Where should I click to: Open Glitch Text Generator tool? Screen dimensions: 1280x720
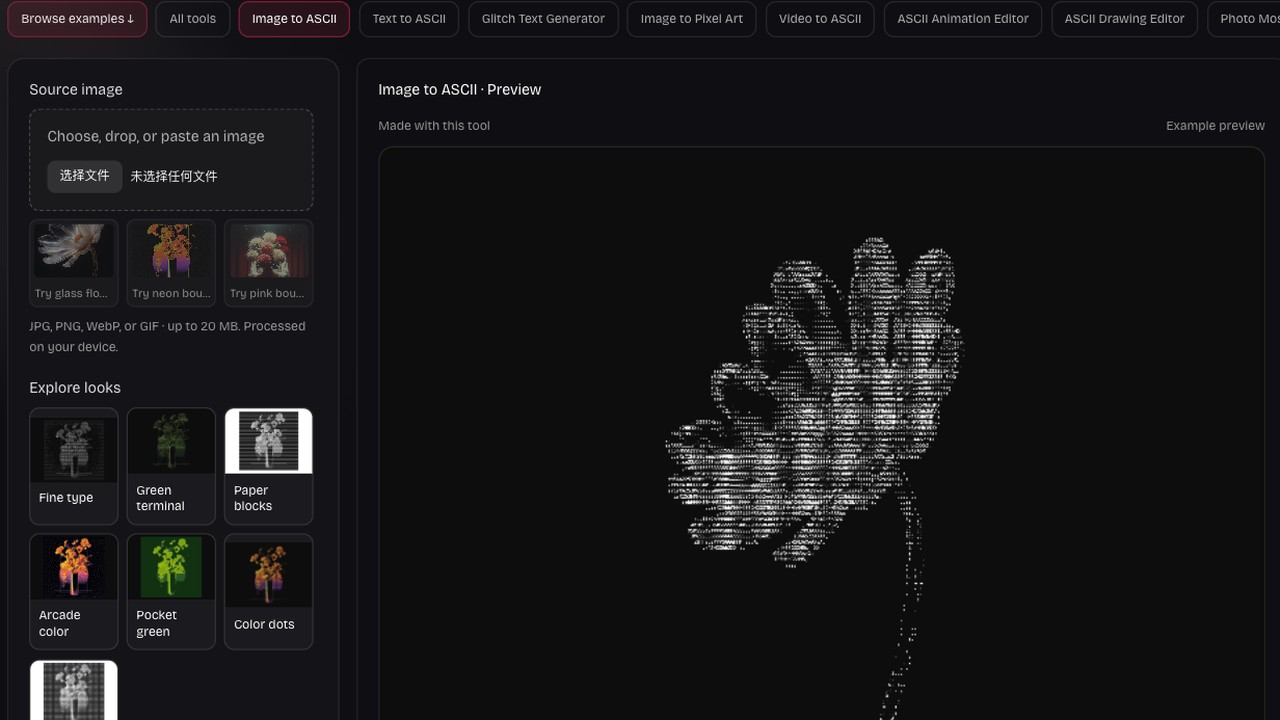pyautogui.click(x=543, y=19)
